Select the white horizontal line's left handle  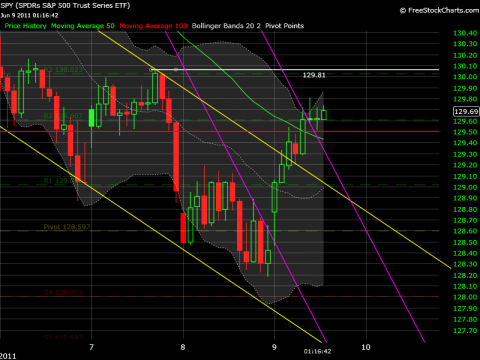tap(151, 70)
